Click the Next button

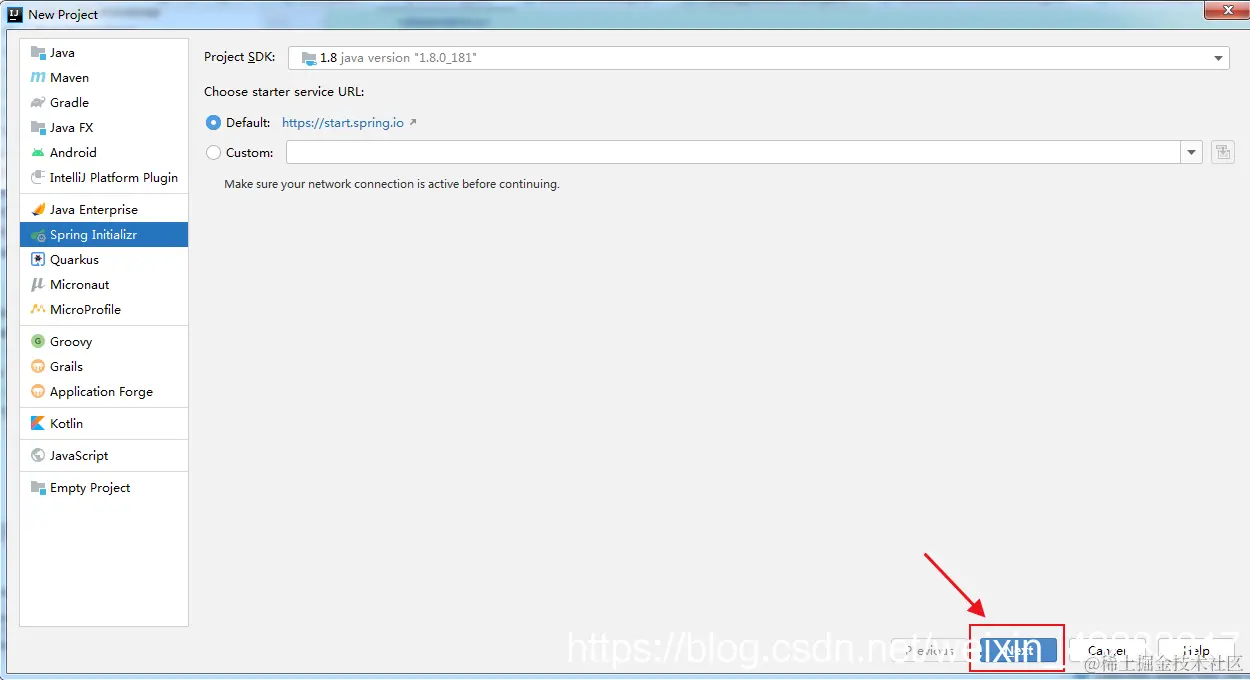[x=1018, y=650]
